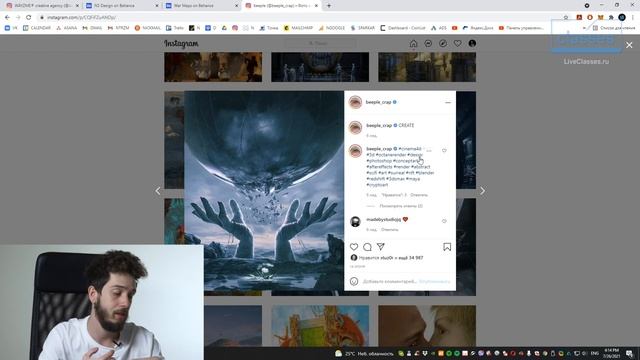Open the activity heart icon in header
Viewport: 640px width, 360px height.
(458, 43)
